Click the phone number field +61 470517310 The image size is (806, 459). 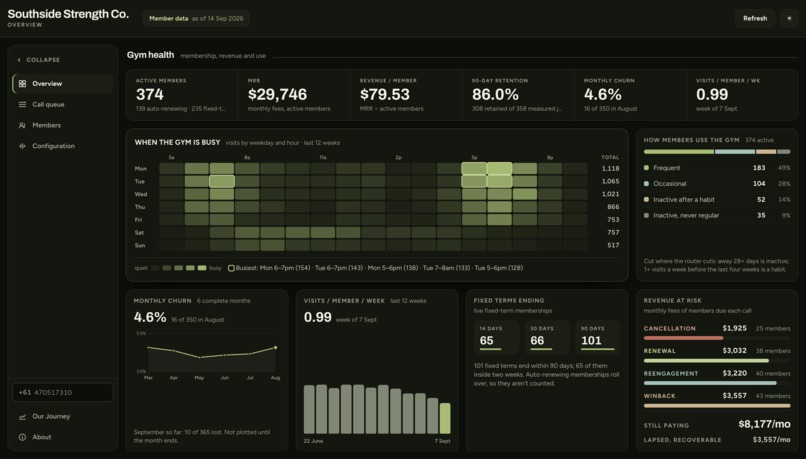[x=63, y=393]
